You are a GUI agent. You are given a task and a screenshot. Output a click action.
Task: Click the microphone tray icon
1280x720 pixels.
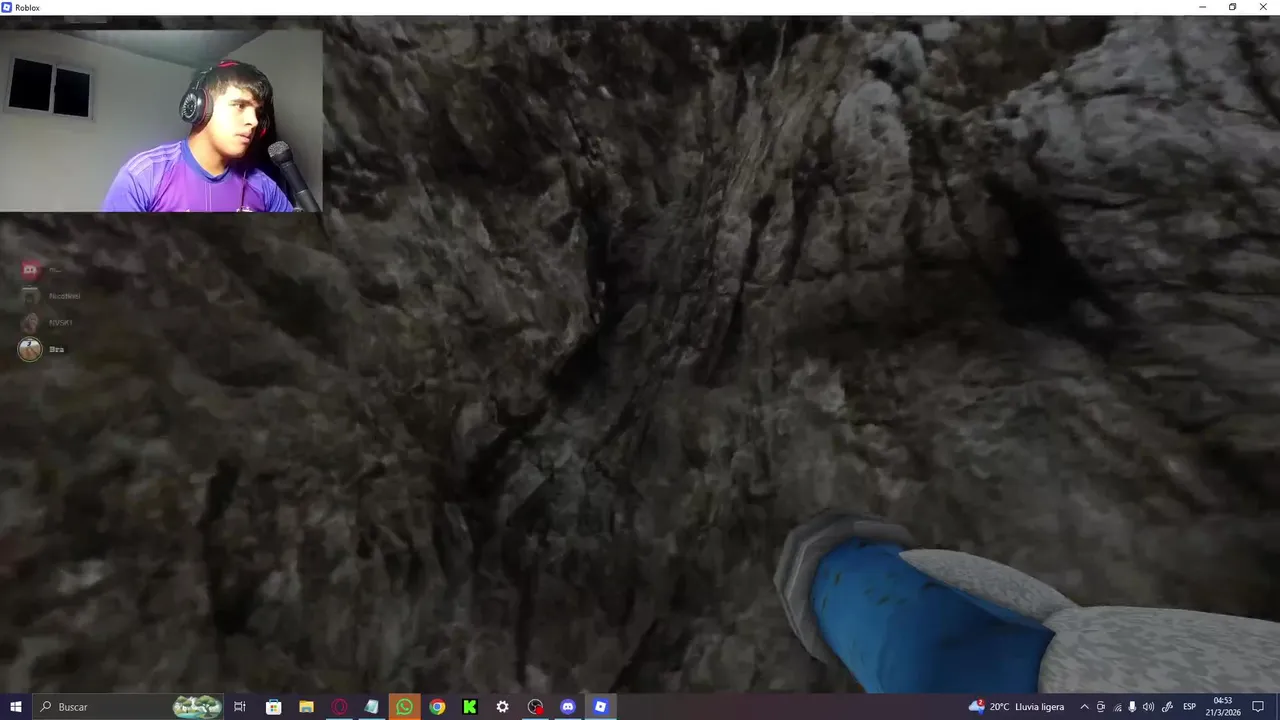(1132, 707)
